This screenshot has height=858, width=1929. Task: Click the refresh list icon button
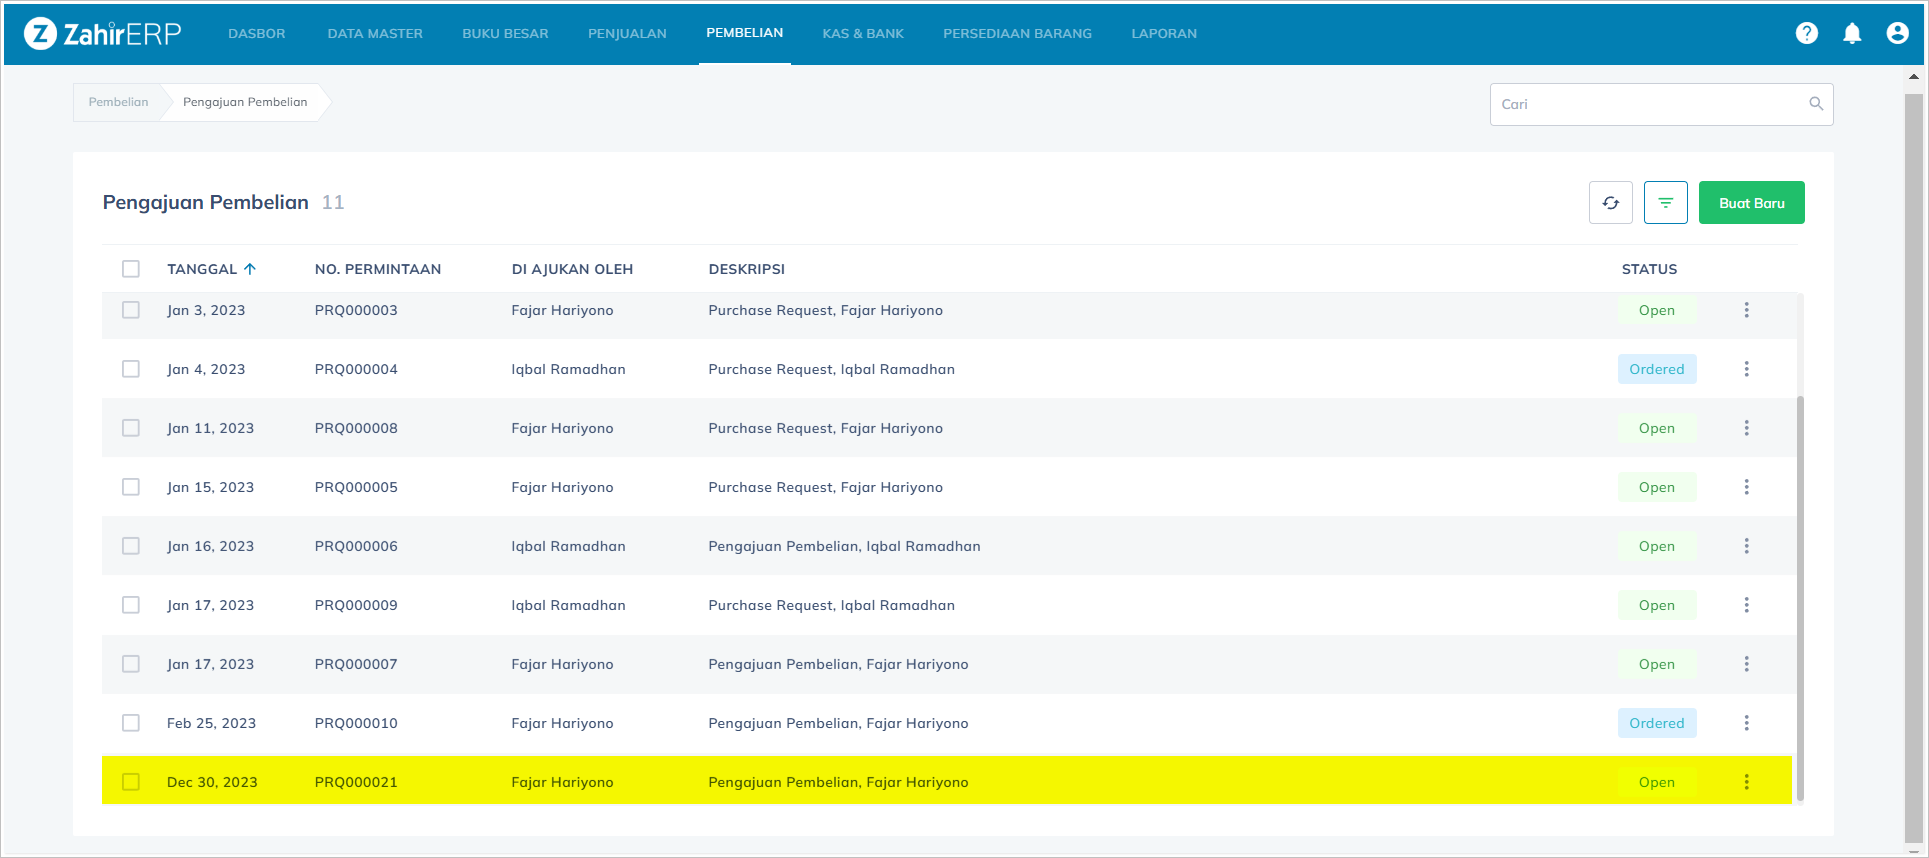click(x=1610, y=203)
